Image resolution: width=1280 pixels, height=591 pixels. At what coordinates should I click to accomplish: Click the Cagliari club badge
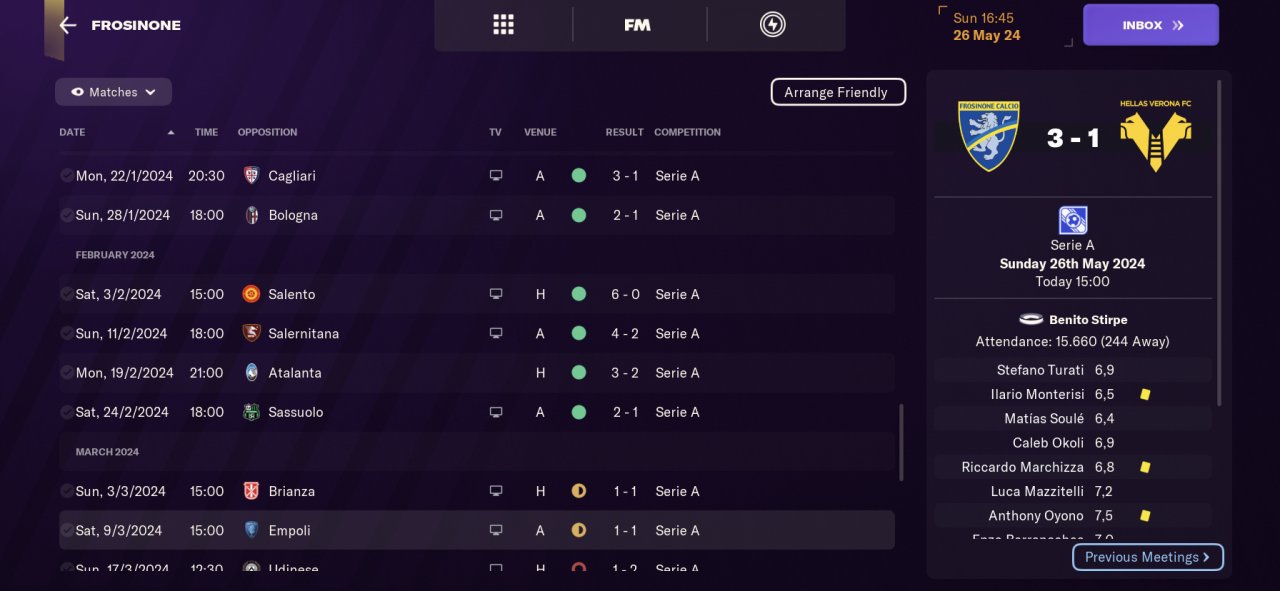(x=251, y=176)
